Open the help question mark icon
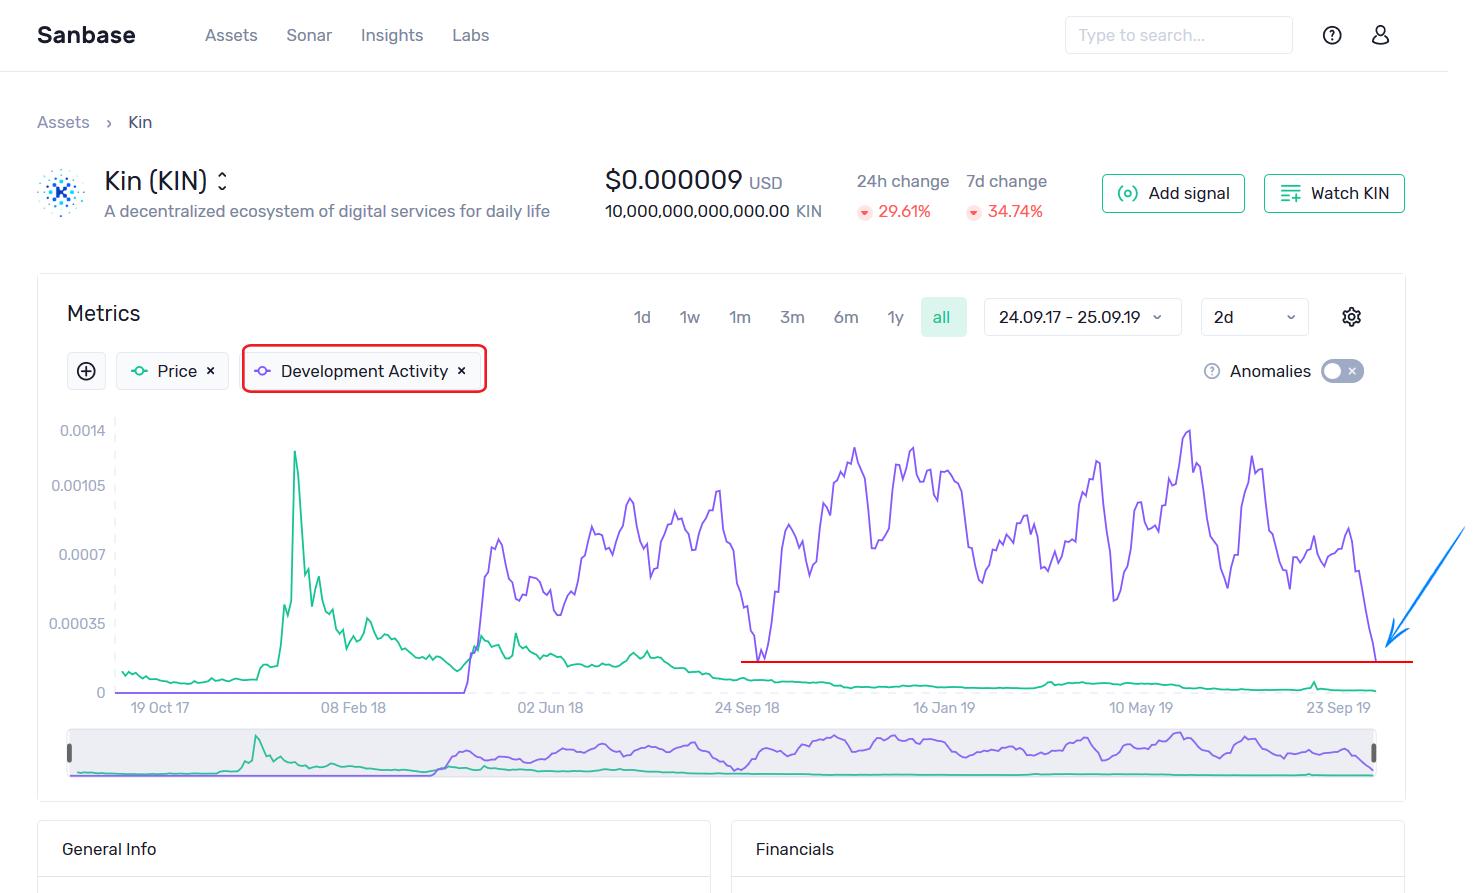 [1332, 35]
